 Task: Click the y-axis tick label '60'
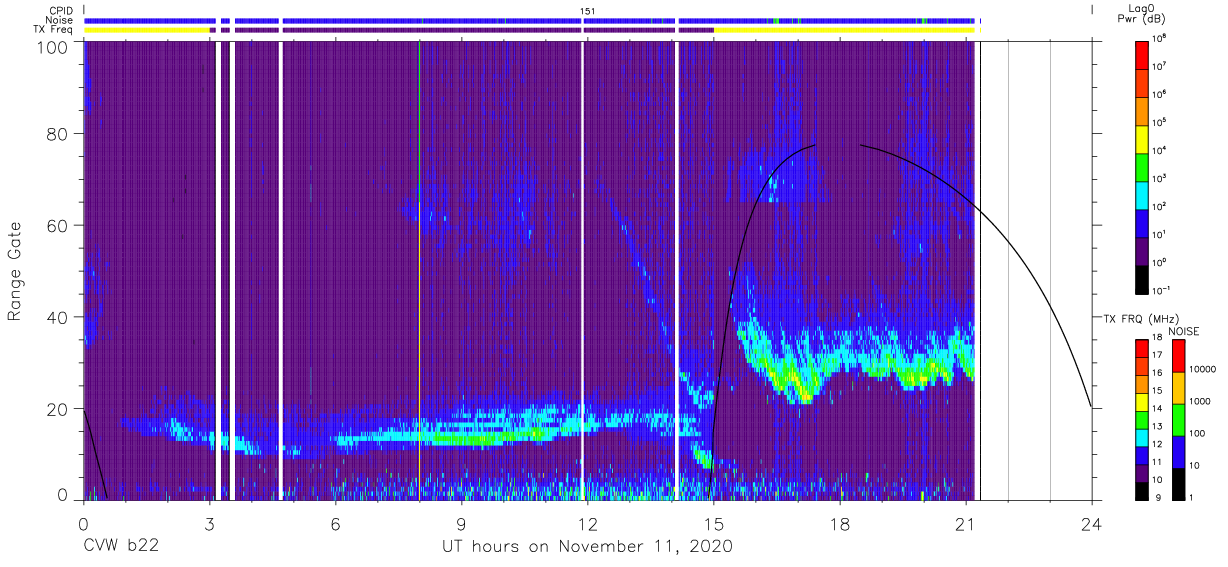pyautogui.click(x=59, y=226)
